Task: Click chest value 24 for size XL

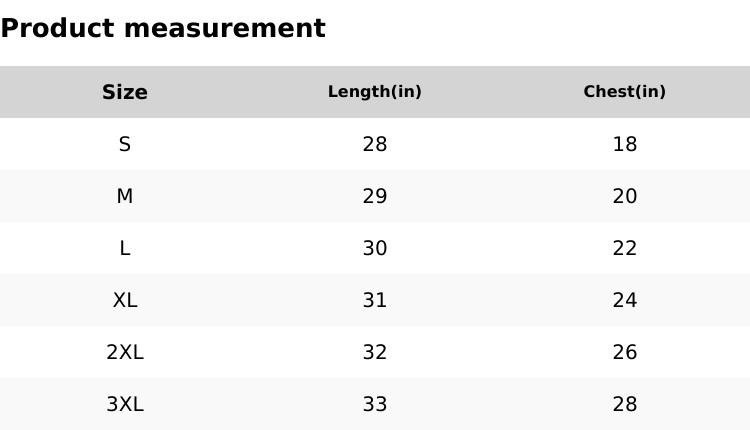Action: [x=625, y=300]
